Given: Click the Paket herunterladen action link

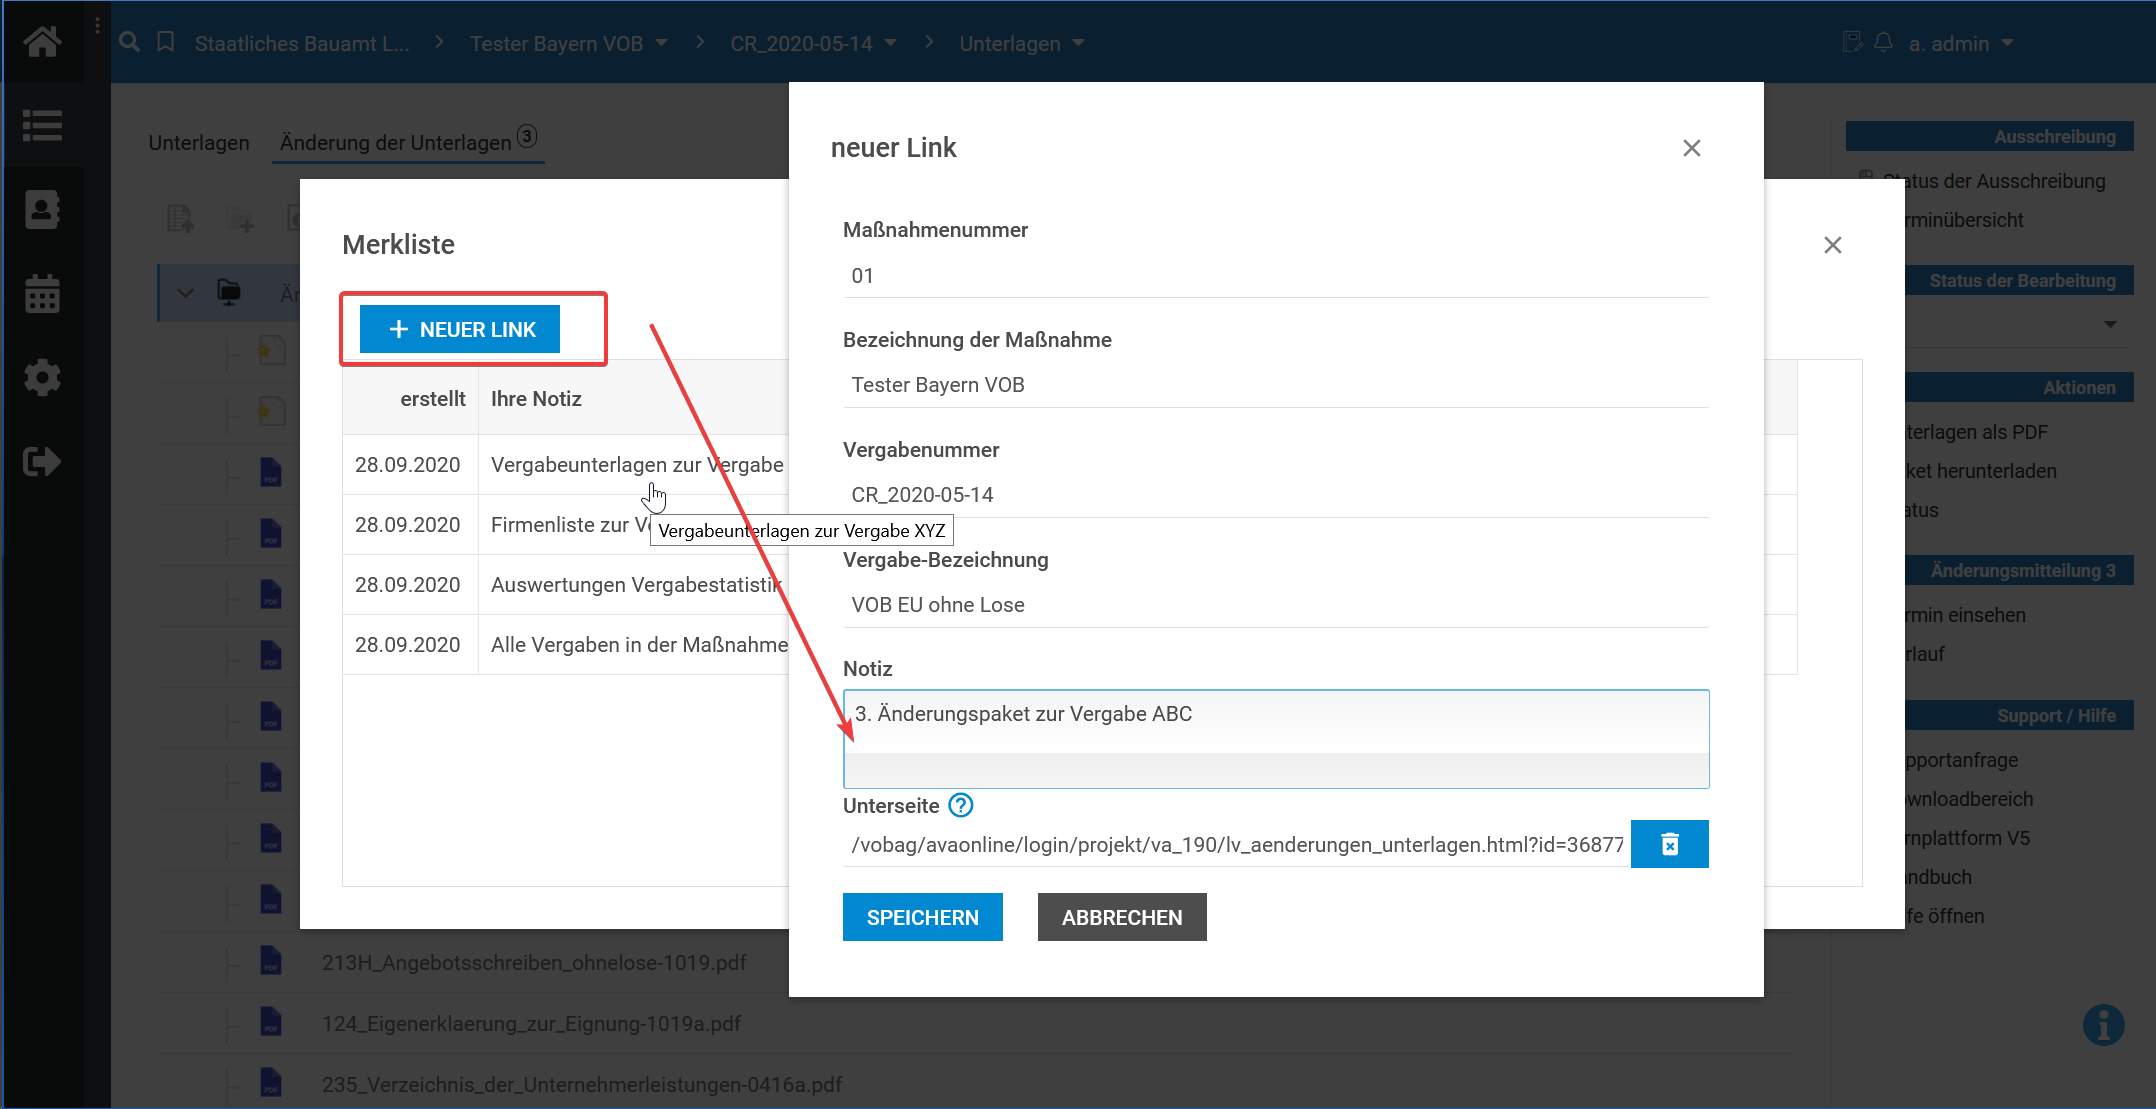Looking at the screenshot, I should [x=1981, y=471].
